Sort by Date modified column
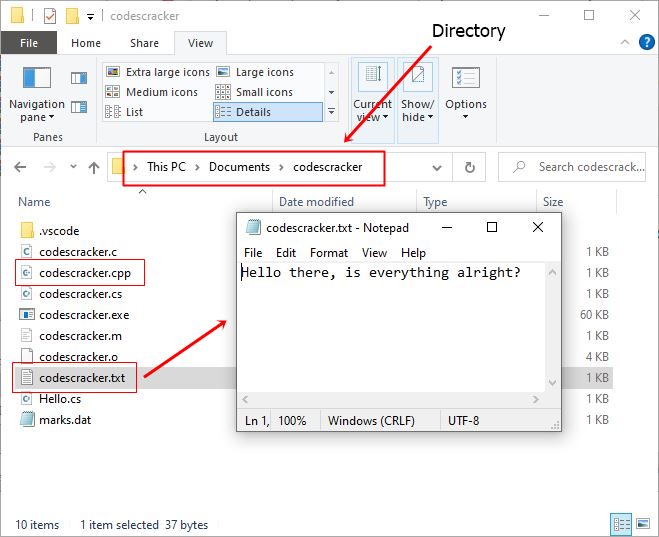The height and width of the screenshot is (537, 659). [x=316, y=202]
